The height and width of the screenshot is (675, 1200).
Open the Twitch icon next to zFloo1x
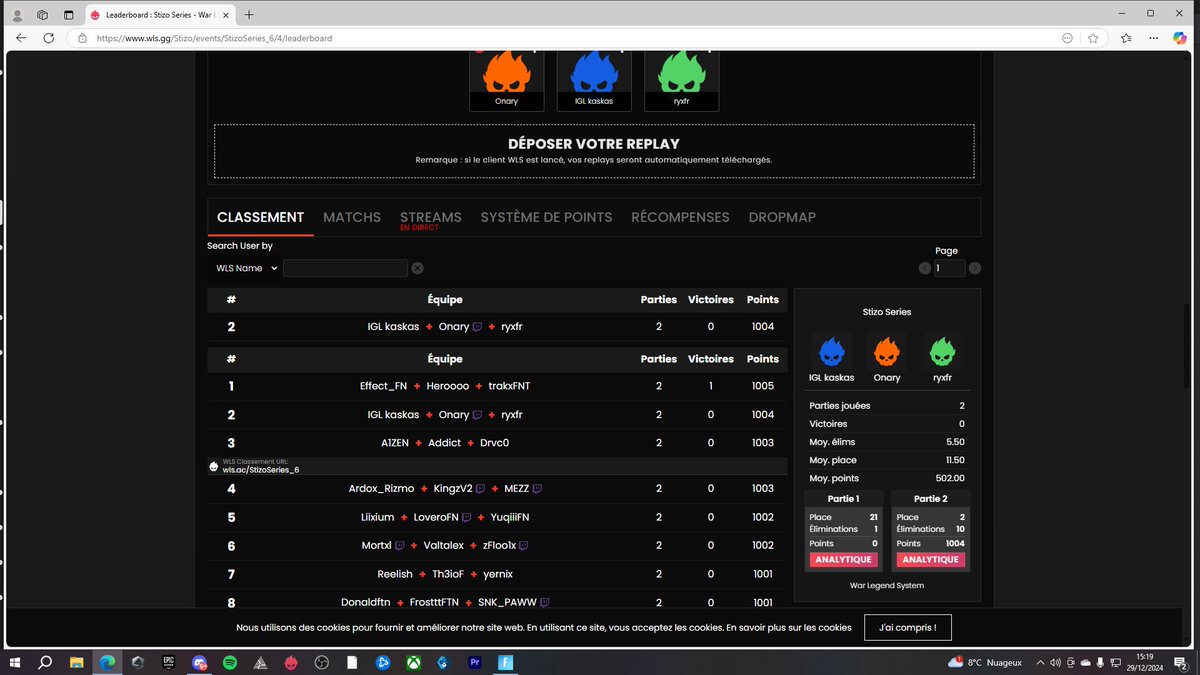pyautogui.click(x=524, y=546)
